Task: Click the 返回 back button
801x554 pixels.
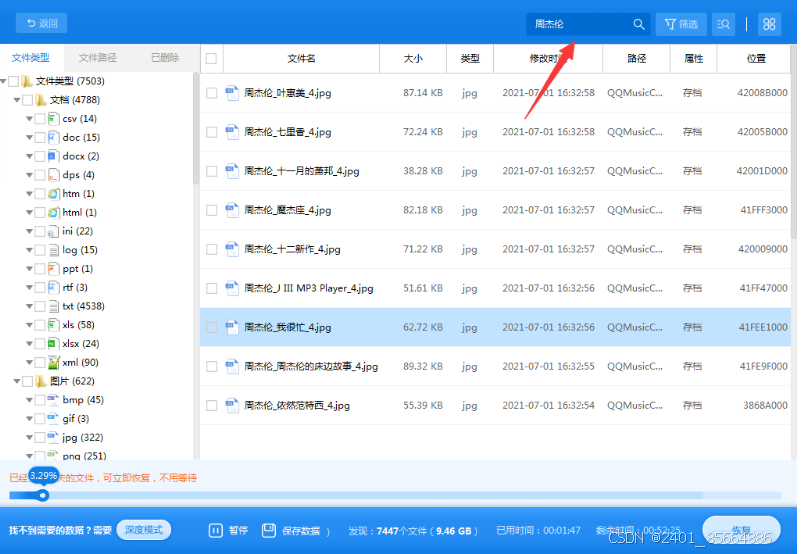Action: pos(41,23)
